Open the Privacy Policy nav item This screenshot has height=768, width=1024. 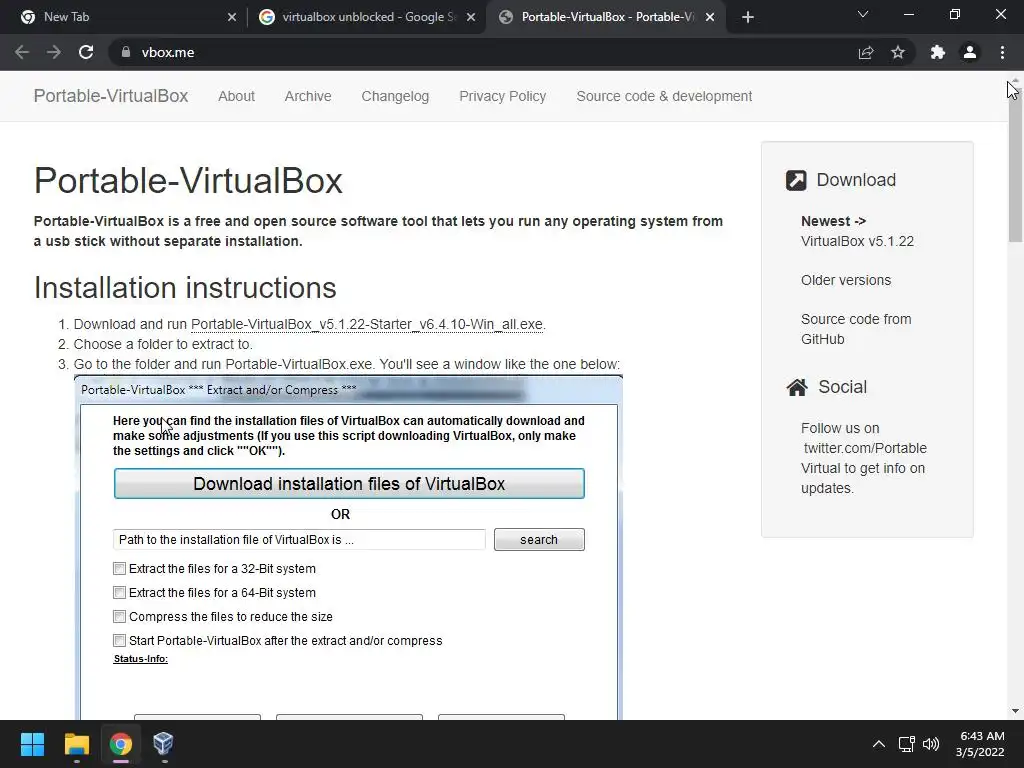coord(503,96)
